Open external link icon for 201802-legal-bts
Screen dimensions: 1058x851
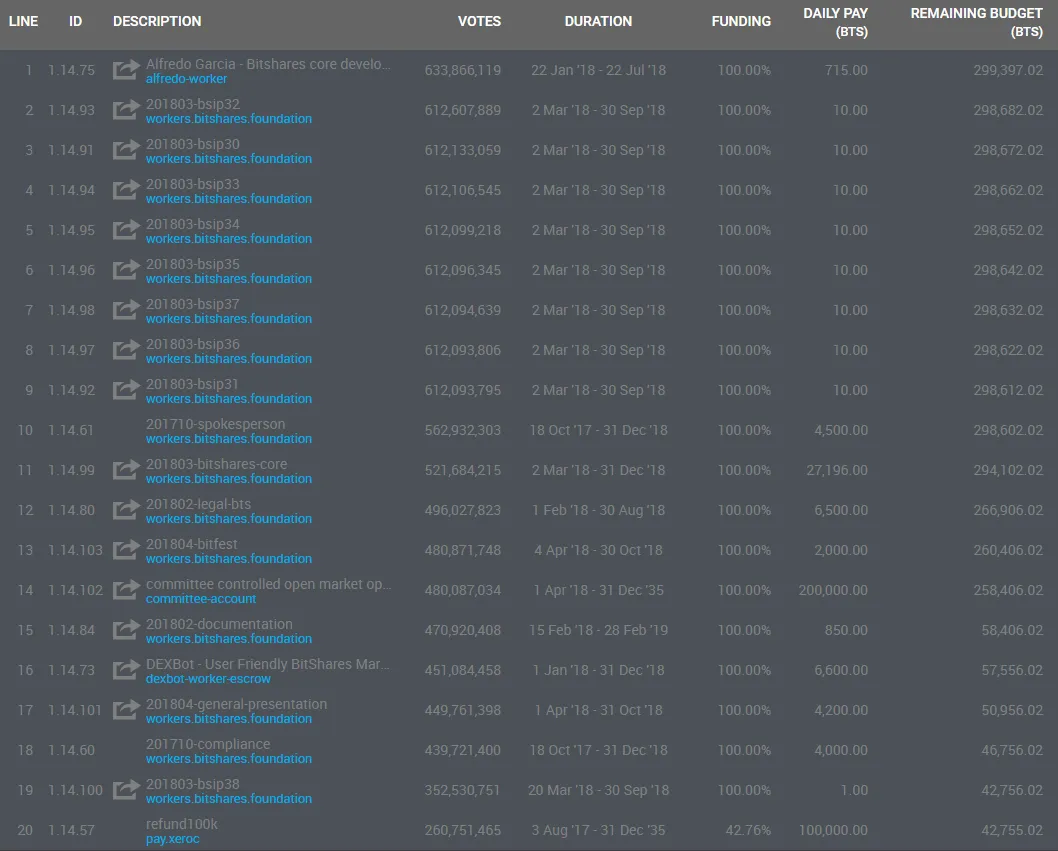126,510
